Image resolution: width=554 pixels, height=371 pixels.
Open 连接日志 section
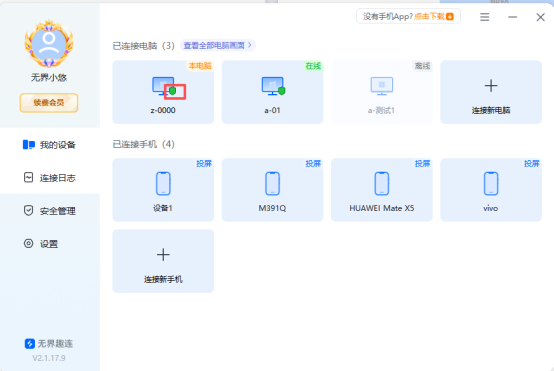point(49,177)
